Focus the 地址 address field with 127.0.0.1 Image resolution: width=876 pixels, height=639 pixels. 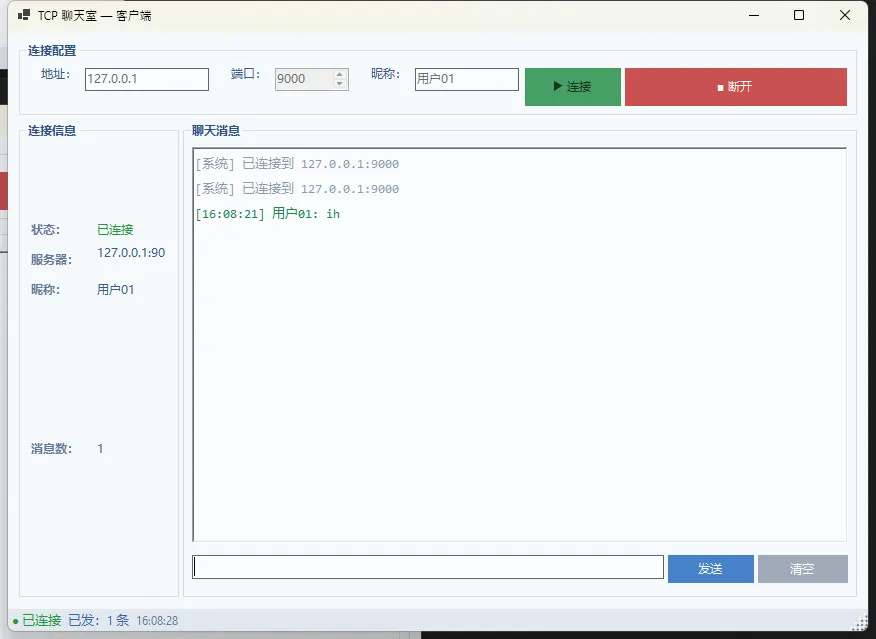click(146, 79)
